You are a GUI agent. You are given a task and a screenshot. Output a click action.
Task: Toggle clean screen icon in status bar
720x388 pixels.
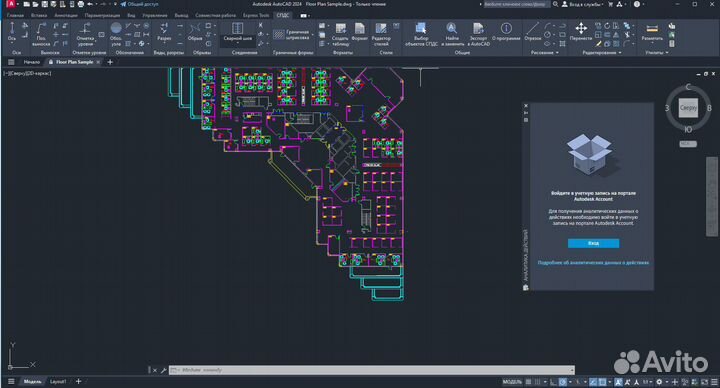[x=705, y=382]
